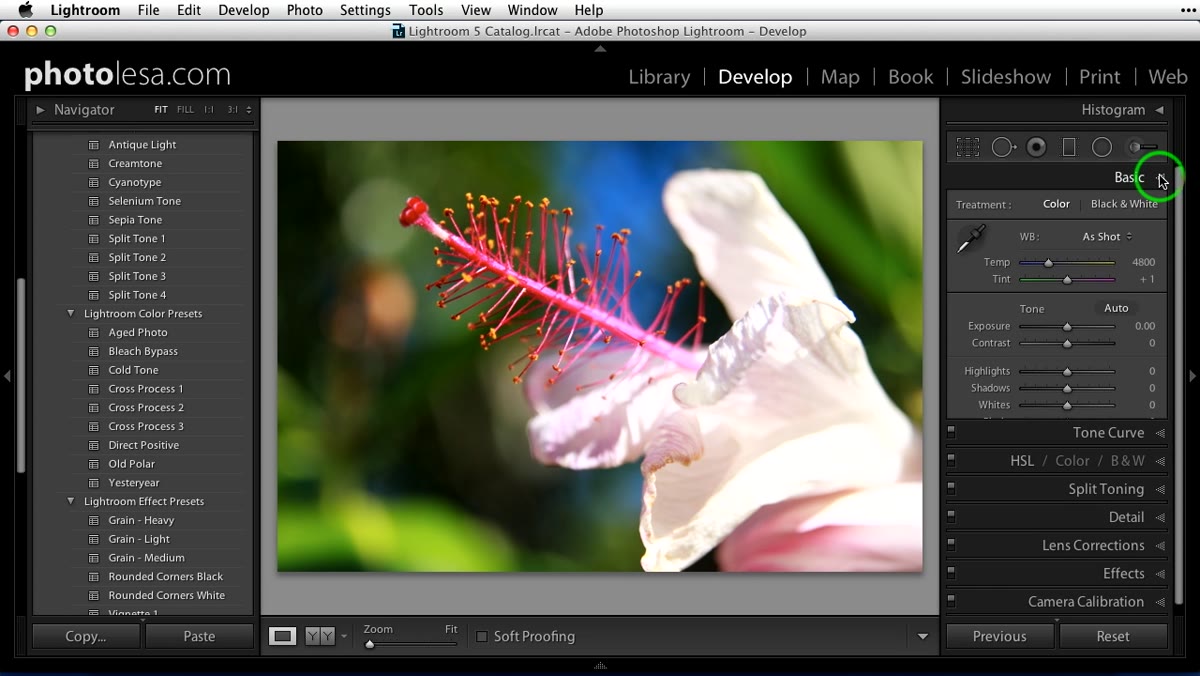Toggle the Tone Curve panel switch
Screen dimensions: 1200x676
[x=951, y=433]
